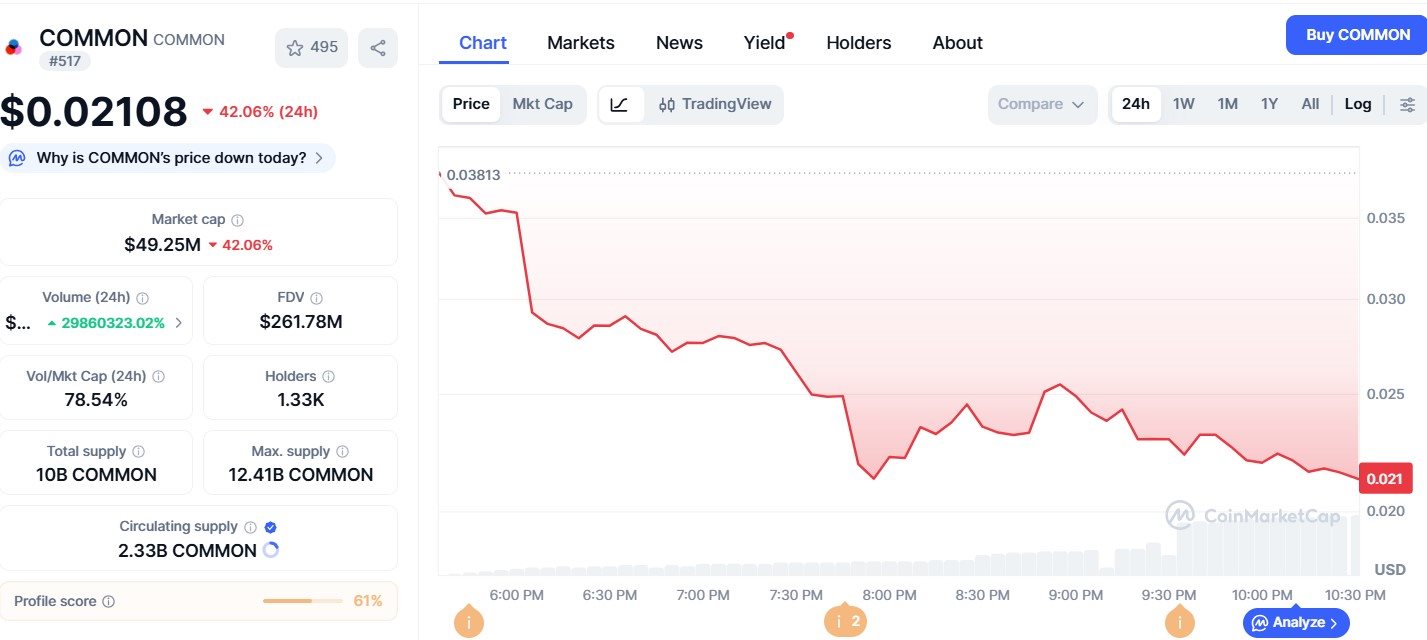Click the Profile score progress bar
1427x640 pixels.
pos(301,601)
